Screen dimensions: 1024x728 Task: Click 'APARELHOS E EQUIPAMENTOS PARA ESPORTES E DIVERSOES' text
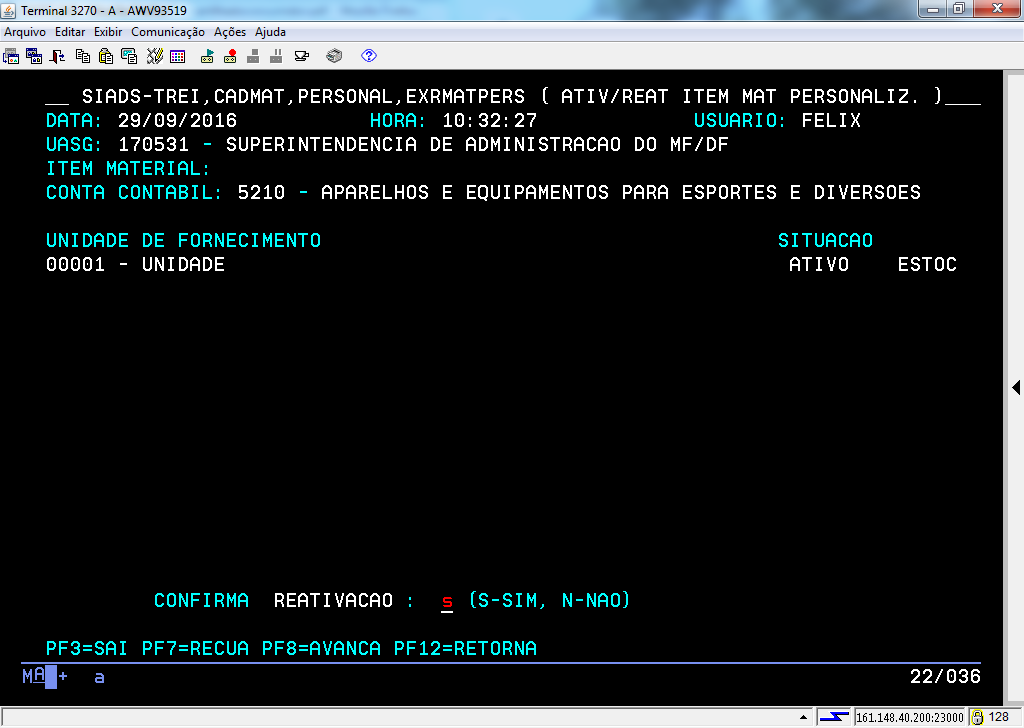tap(621, 193)
